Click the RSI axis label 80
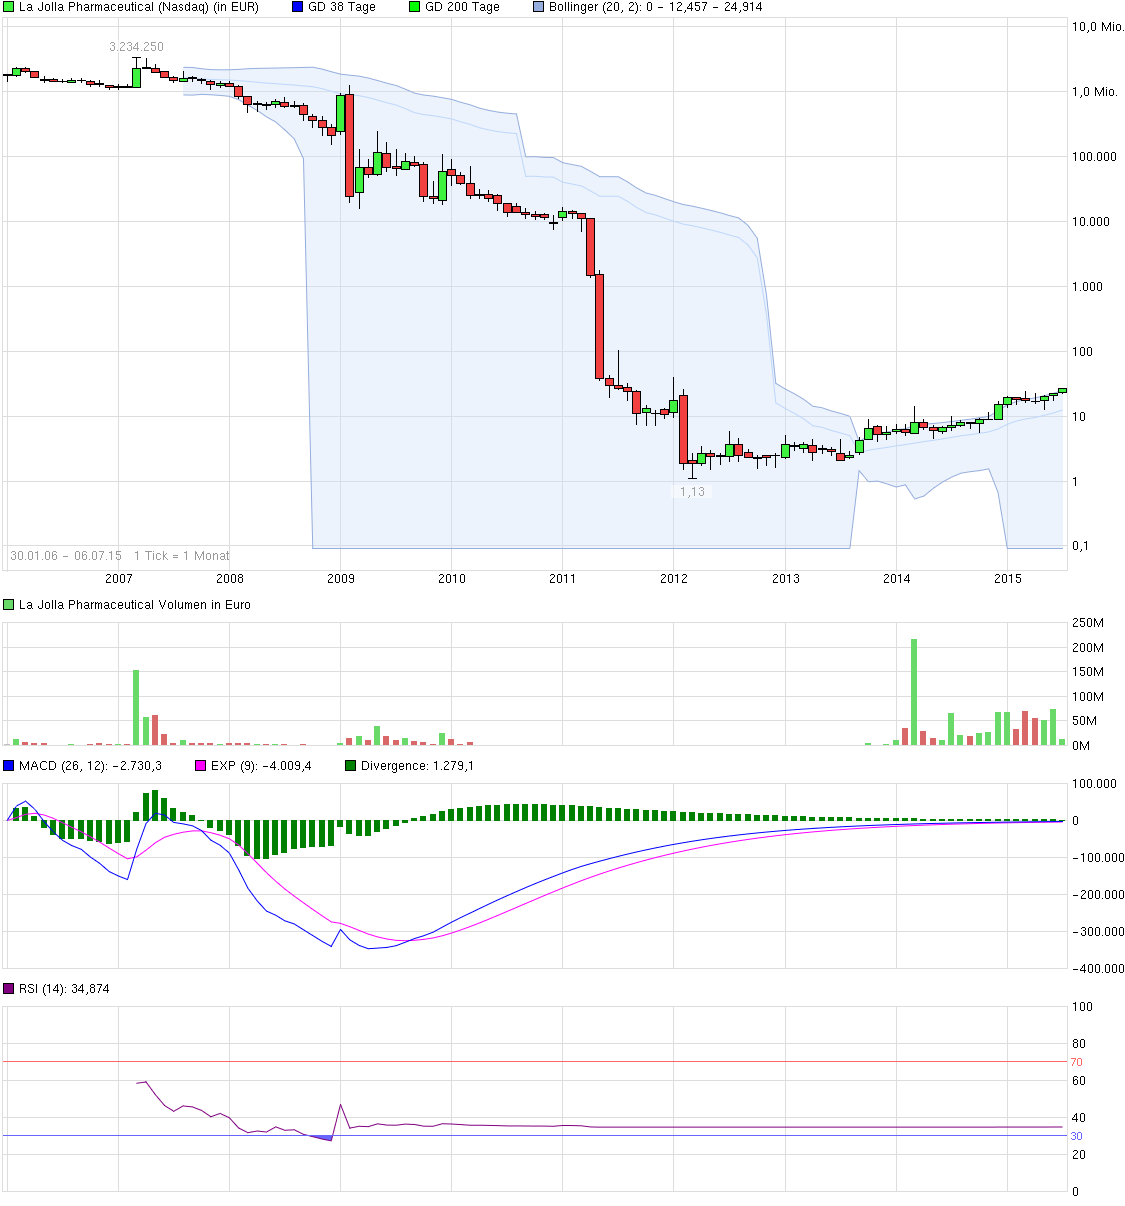 pos(1079,1044)
